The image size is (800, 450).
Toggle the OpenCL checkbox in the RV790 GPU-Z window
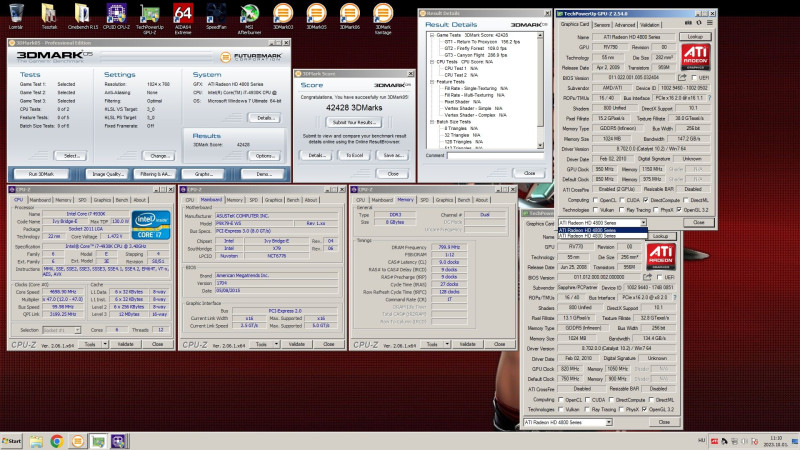pyautogui.click(x=595, y=201)
